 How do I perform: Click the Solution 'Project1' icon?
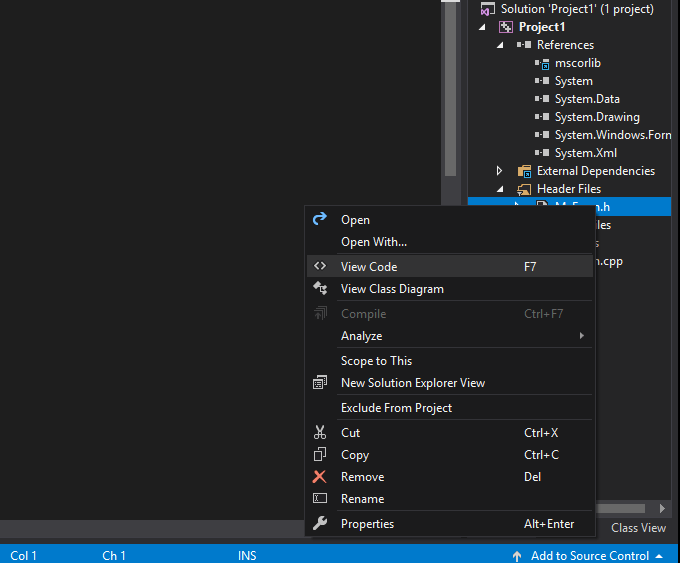click(487, 9)
